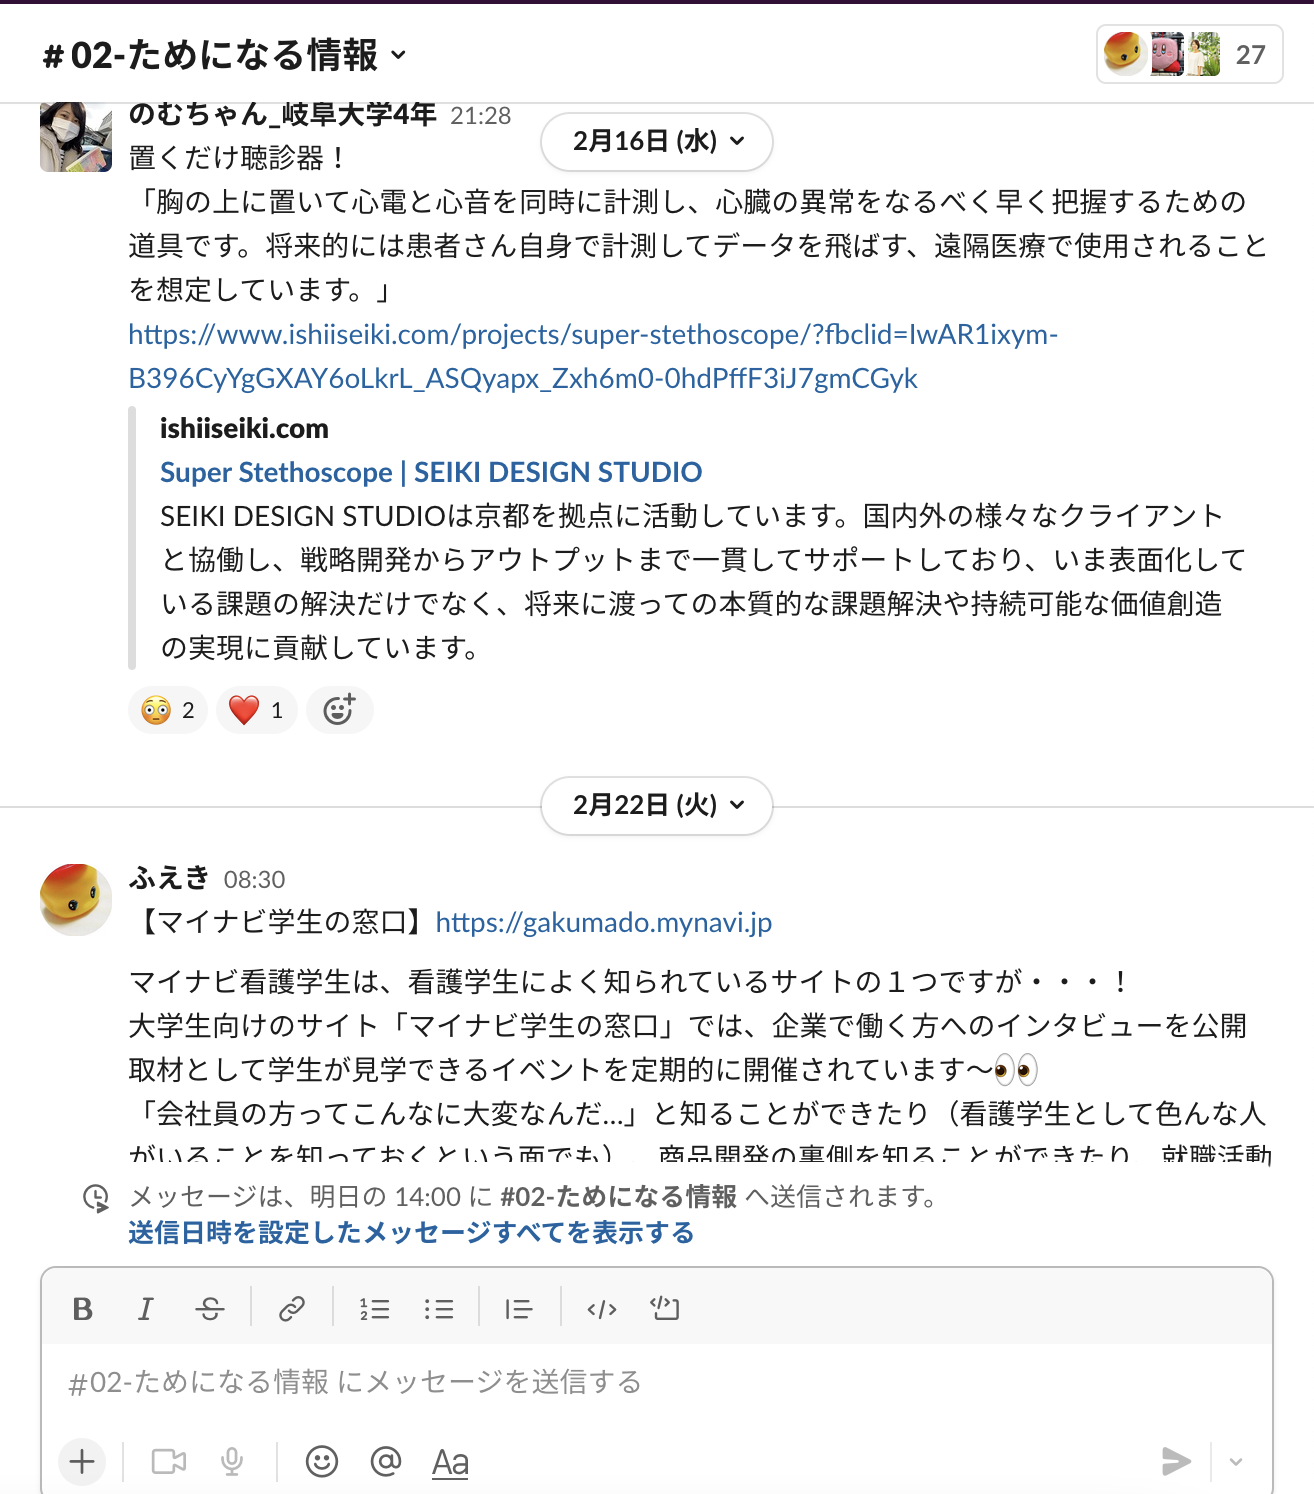This screenshot has height=1494, width=1314.
Task: Open the schedule send options arrow
Action: tap(1236, 1462)
